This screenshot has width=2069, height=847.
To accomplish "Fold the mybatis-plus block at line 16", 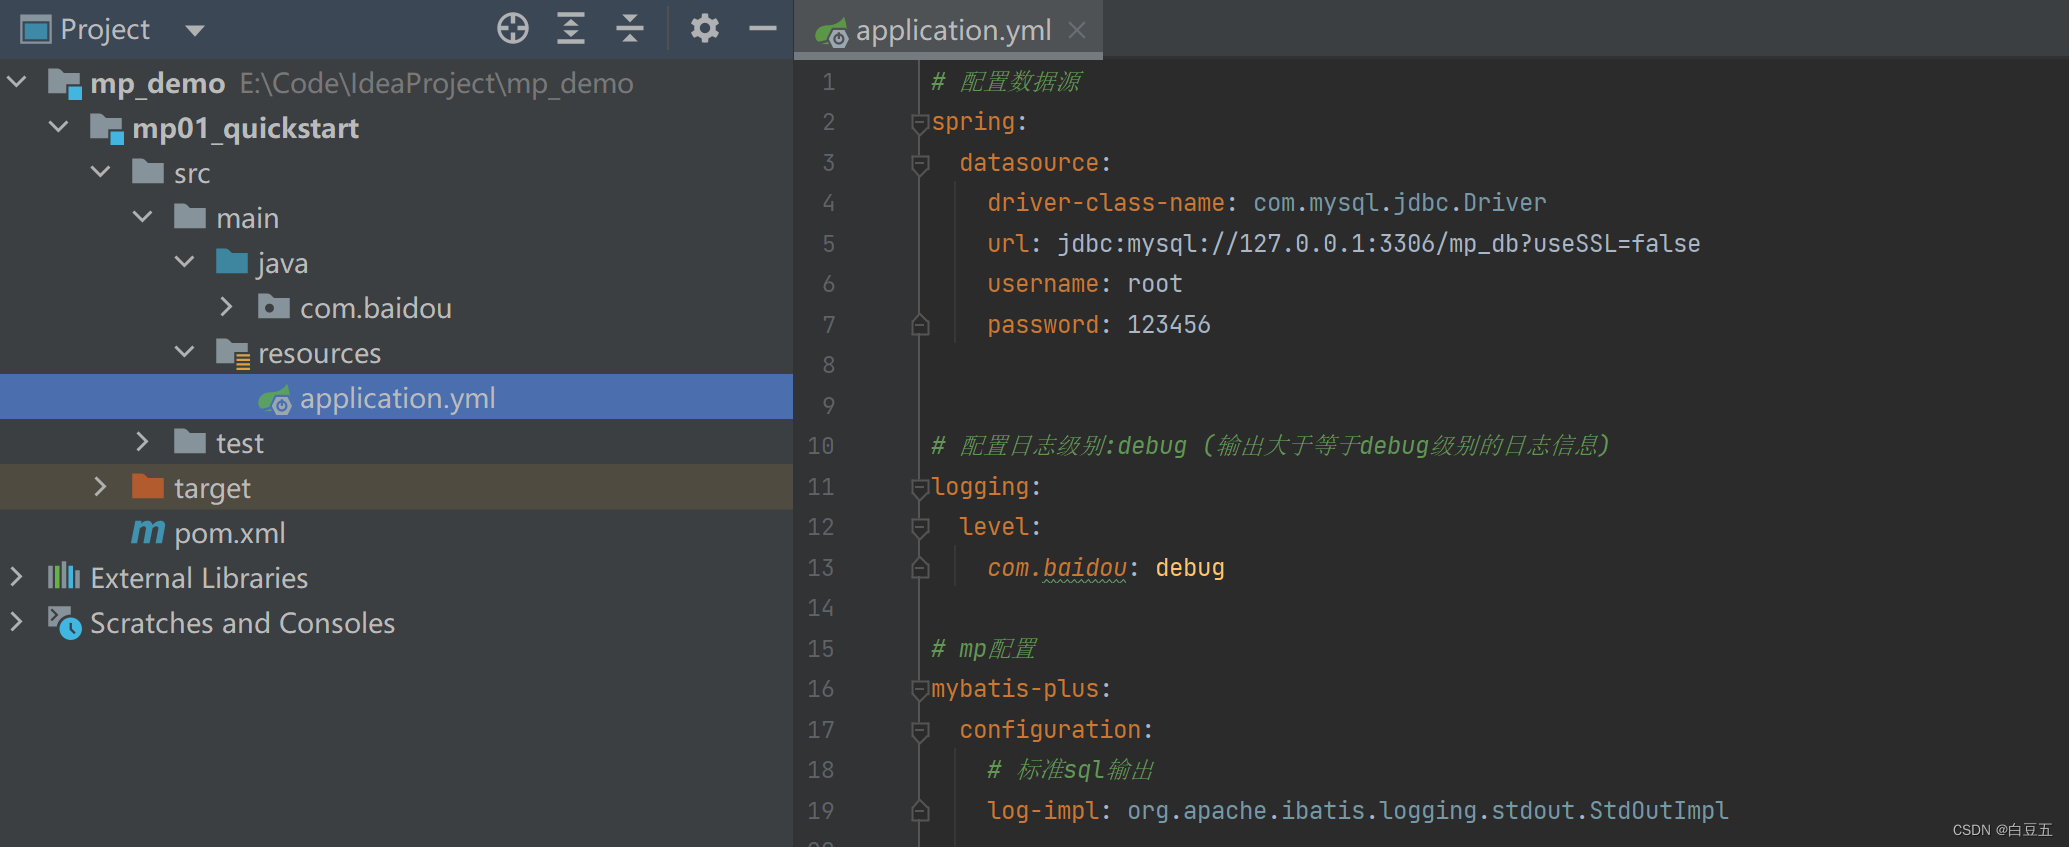I will click(x=920, y=689).
